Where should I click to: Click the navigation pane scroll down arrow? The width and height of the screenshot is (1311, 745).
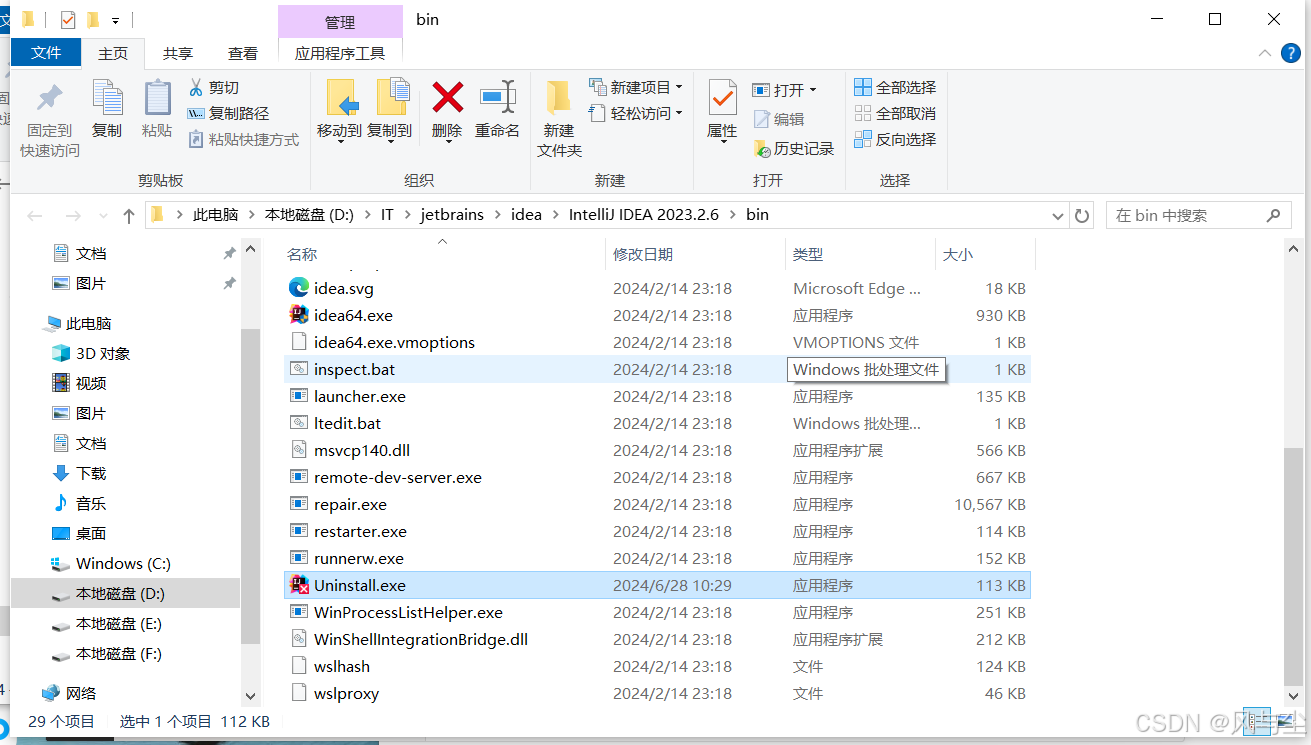click(250, 696)
